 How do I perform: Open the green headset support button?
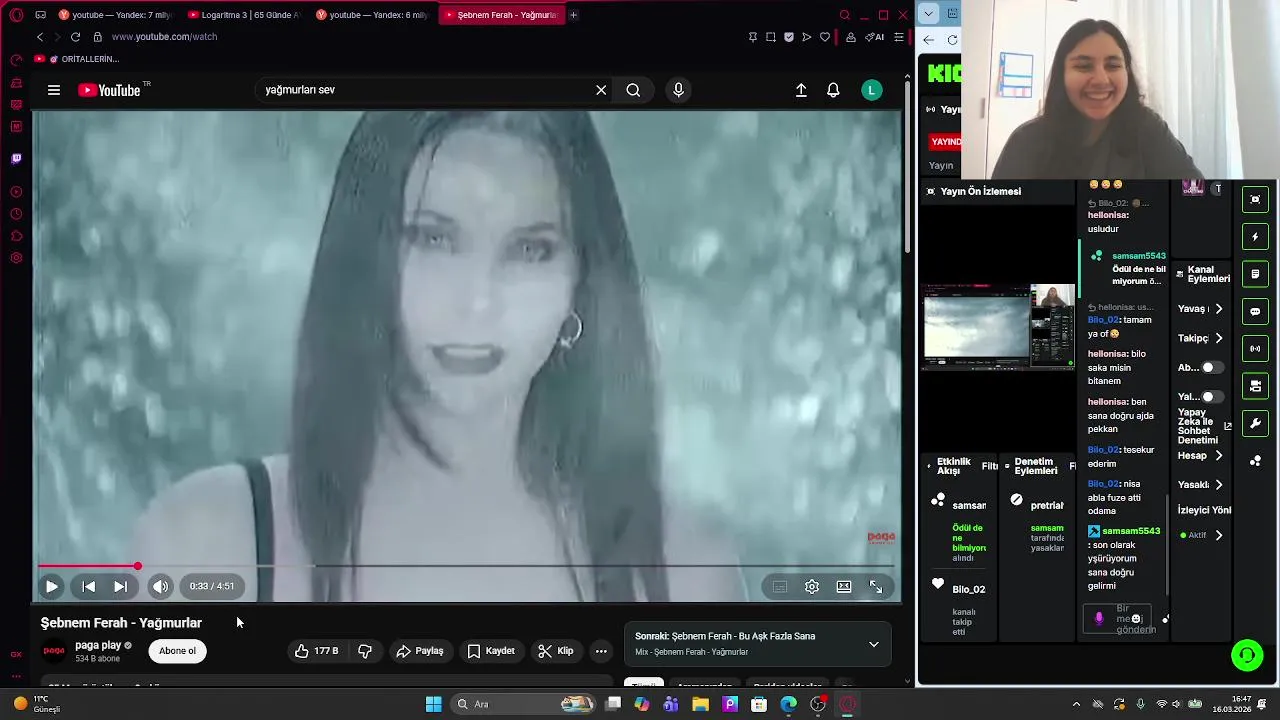[x=1247, y=656]
